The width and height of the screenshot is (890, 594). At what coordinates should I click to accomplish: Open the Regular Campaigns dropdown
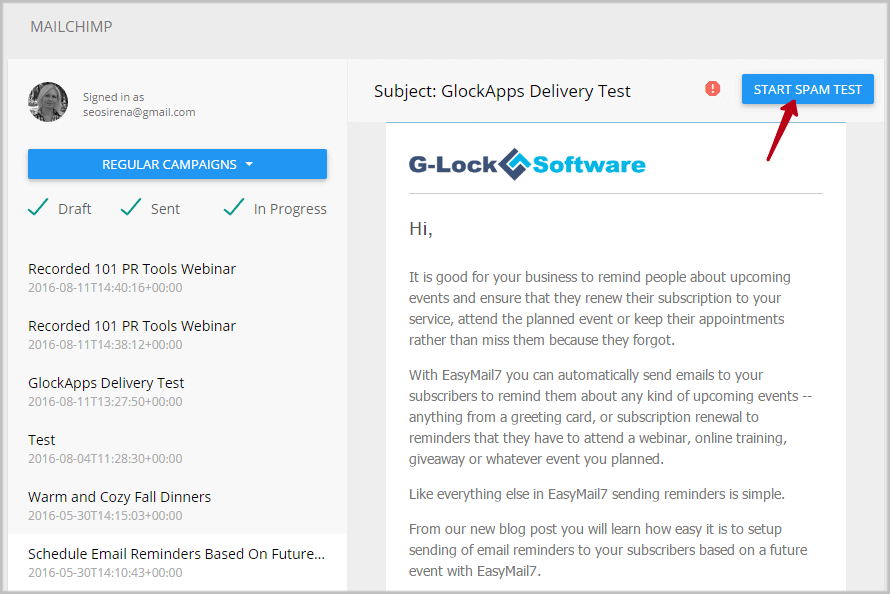click(x=177, y=164)
